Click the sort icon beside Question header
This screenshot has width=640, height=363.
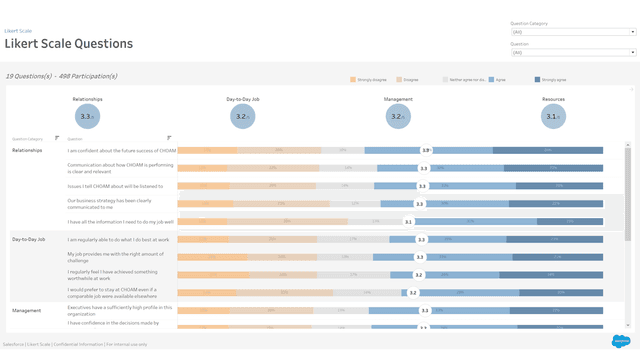pyautogui.click(x=169, y=138)
